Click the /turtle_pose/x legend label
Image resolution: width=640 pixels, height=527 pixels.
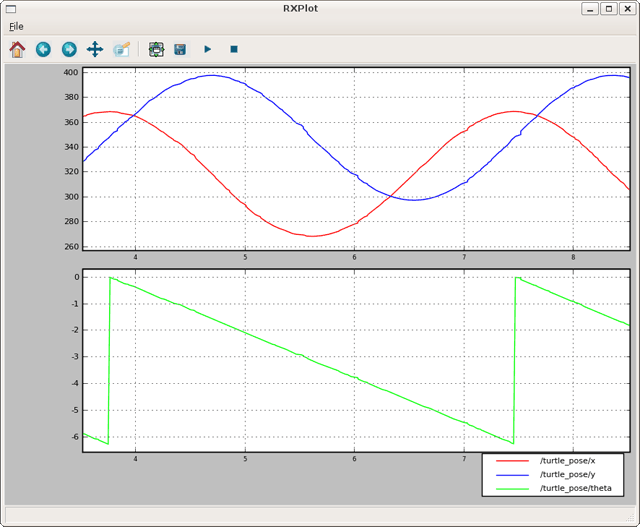566,460
